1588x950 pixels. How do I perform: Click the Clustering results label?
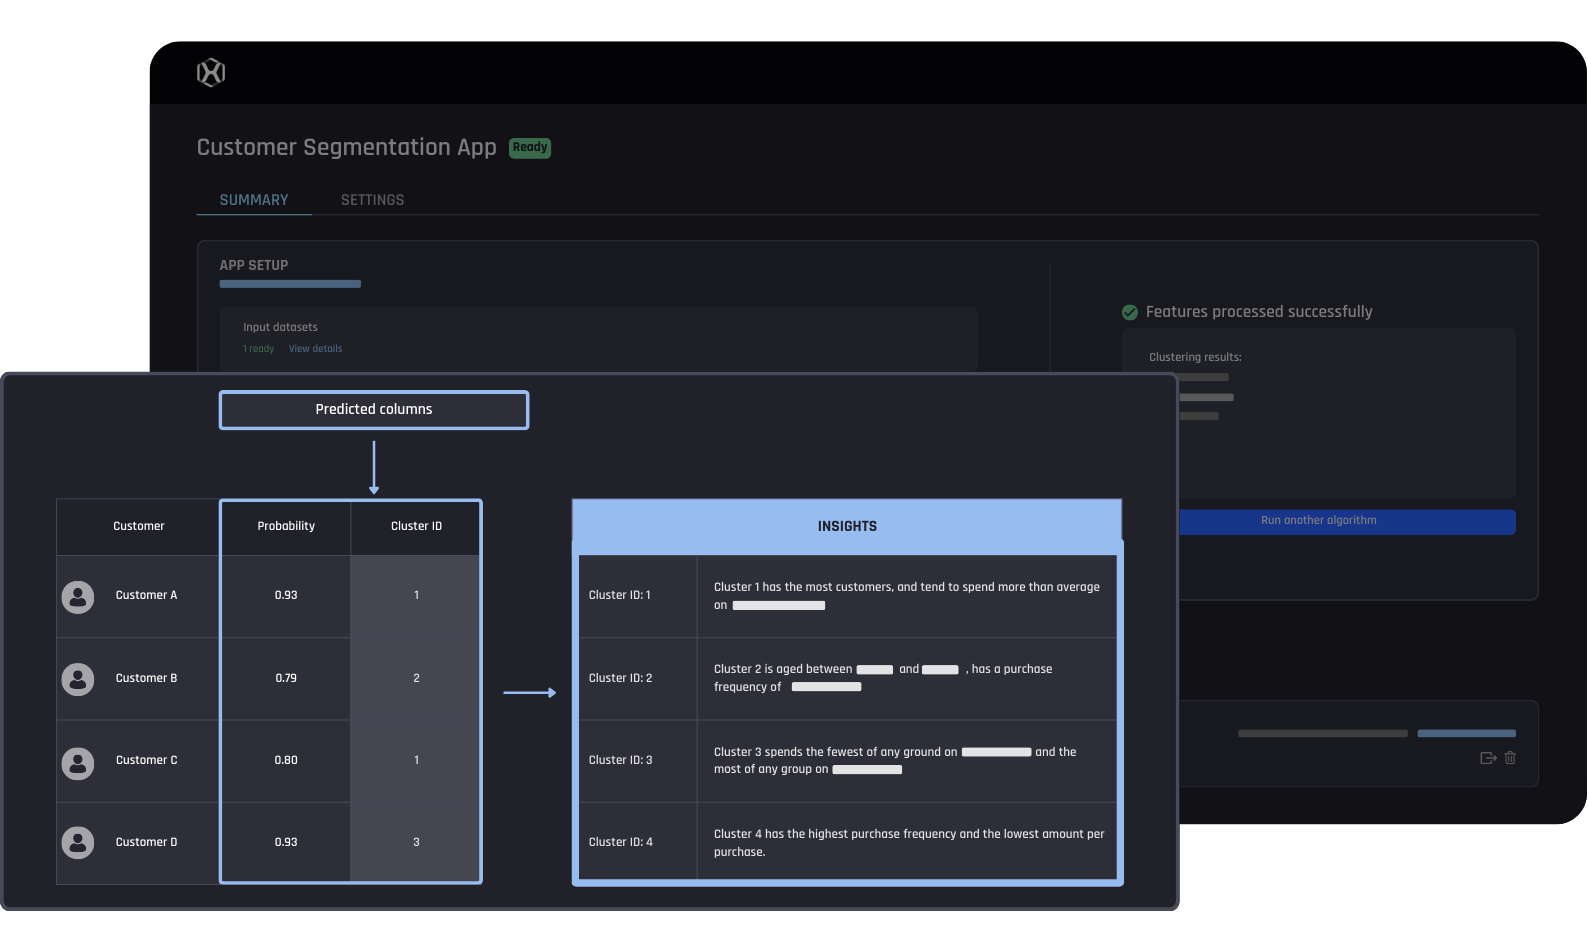(x=1195, y=357)
